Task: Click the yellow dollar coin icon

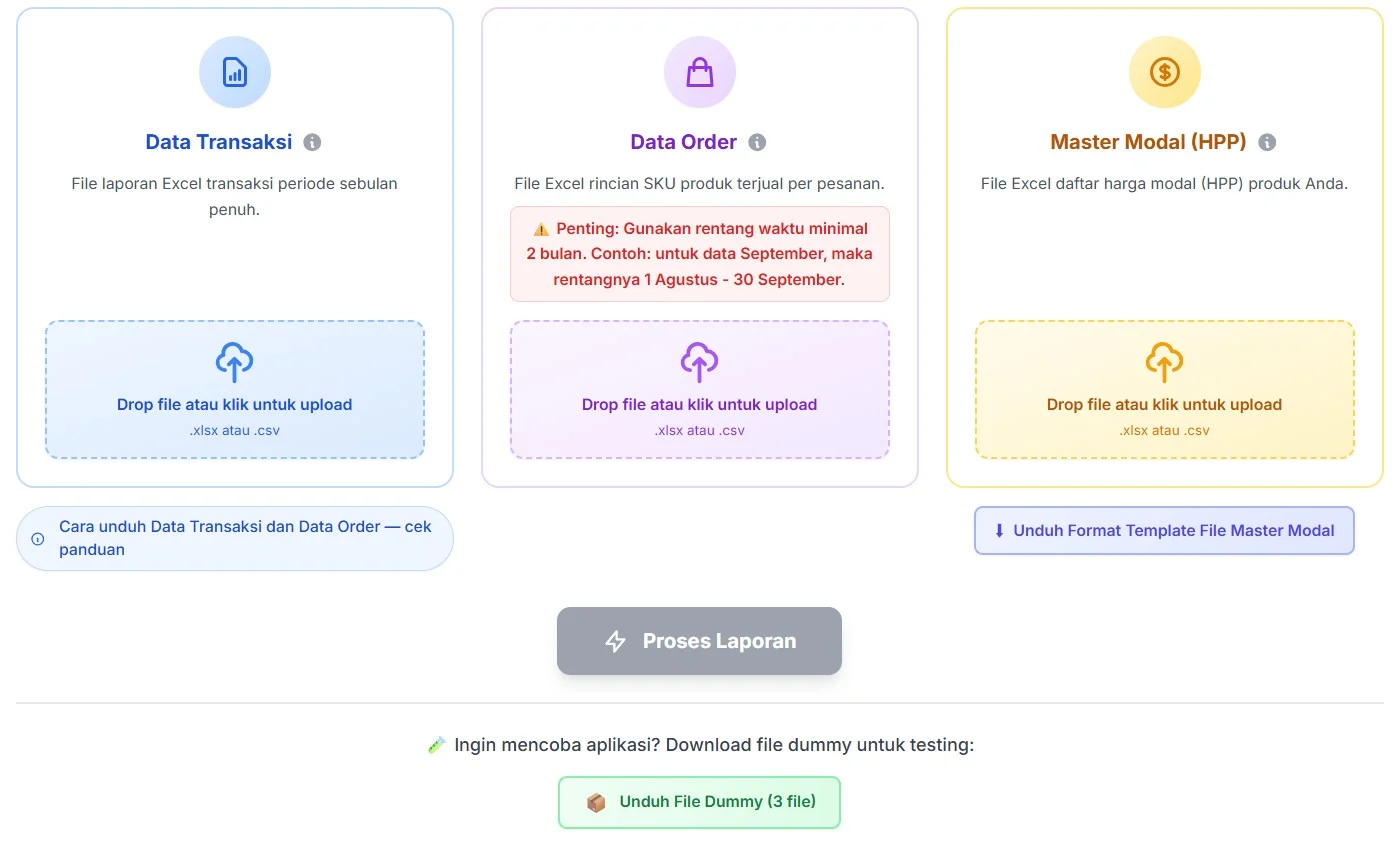Action: coord(1164,72)
